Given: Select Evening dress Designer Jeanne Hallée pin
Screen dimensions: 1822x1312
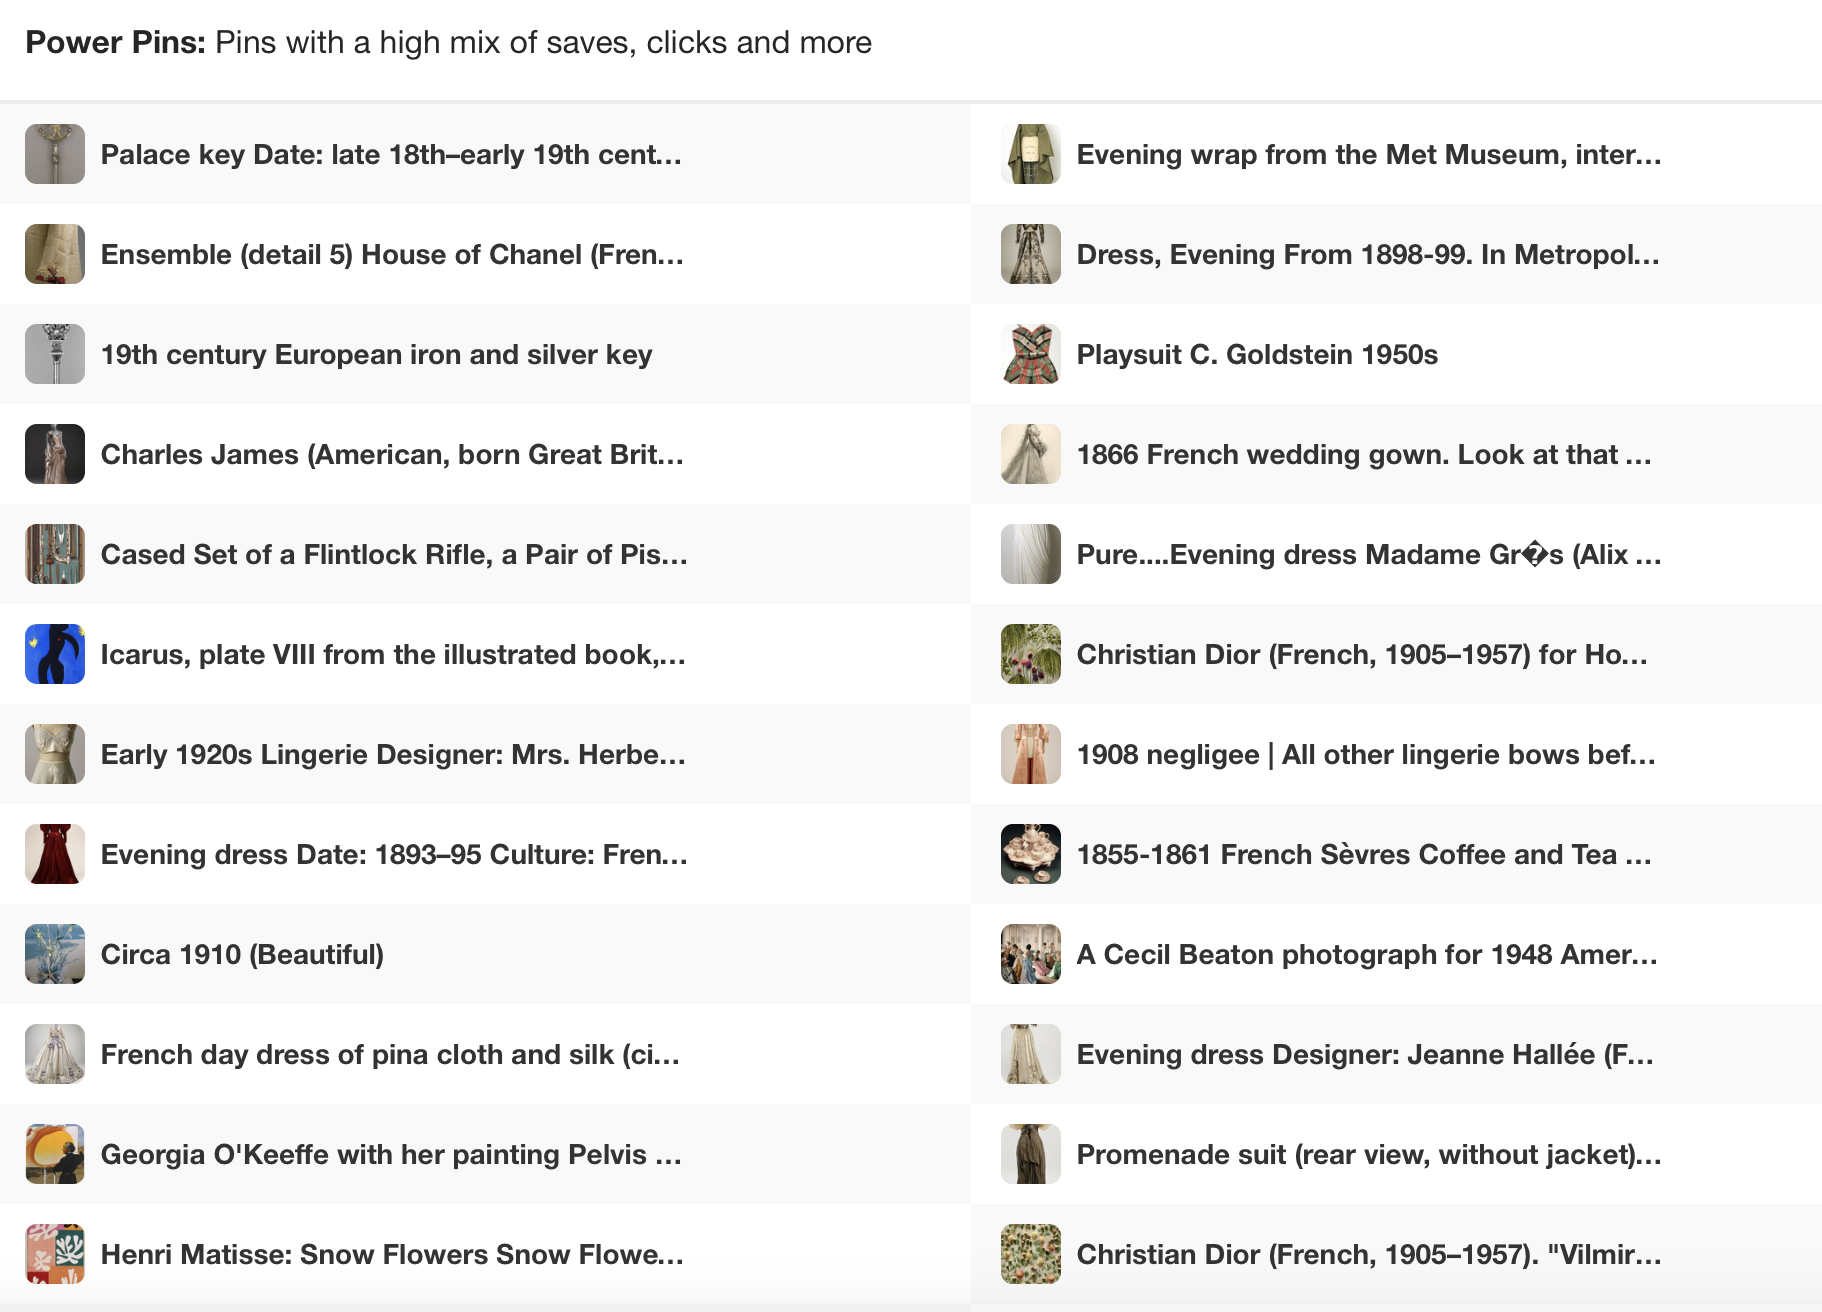Looking at the screenshot, I should (x=1365, y=1054).
